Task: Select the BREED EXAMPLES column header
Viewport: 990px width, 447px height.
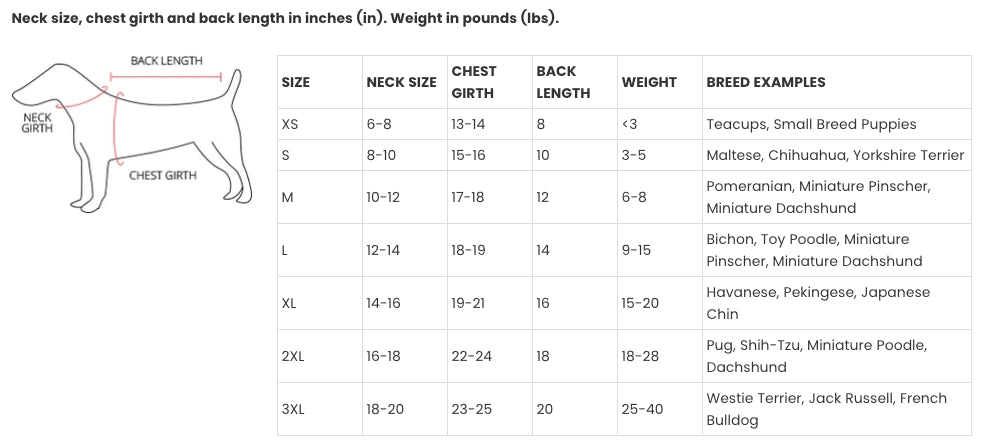Action: coord(766,82)
